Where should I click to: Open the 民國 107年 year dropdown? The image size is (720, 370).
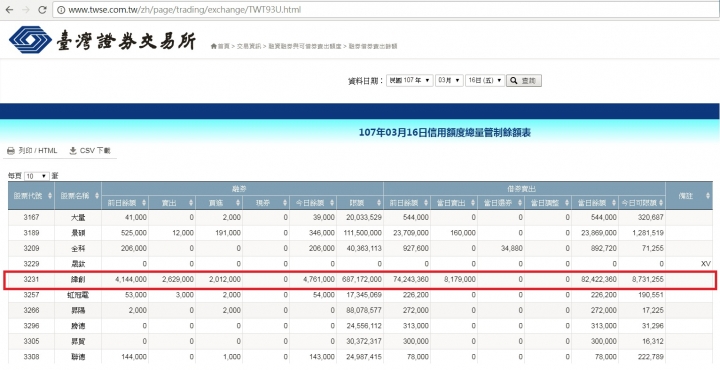pyautogui.click(x=409, y=80)
